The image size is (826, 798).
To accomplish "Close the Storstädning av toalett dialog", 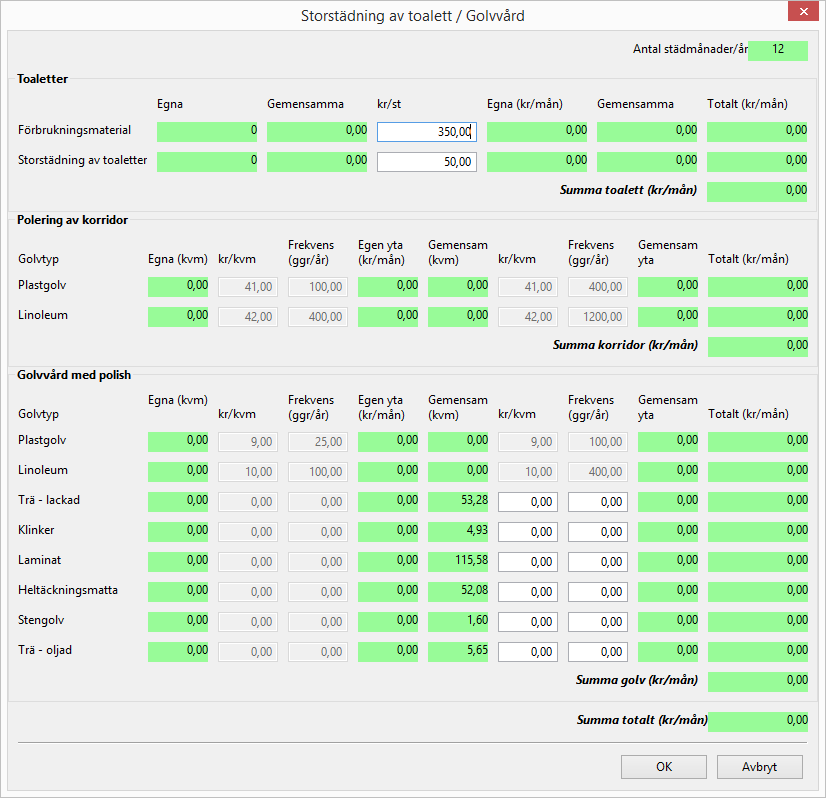I will point(803,14).
